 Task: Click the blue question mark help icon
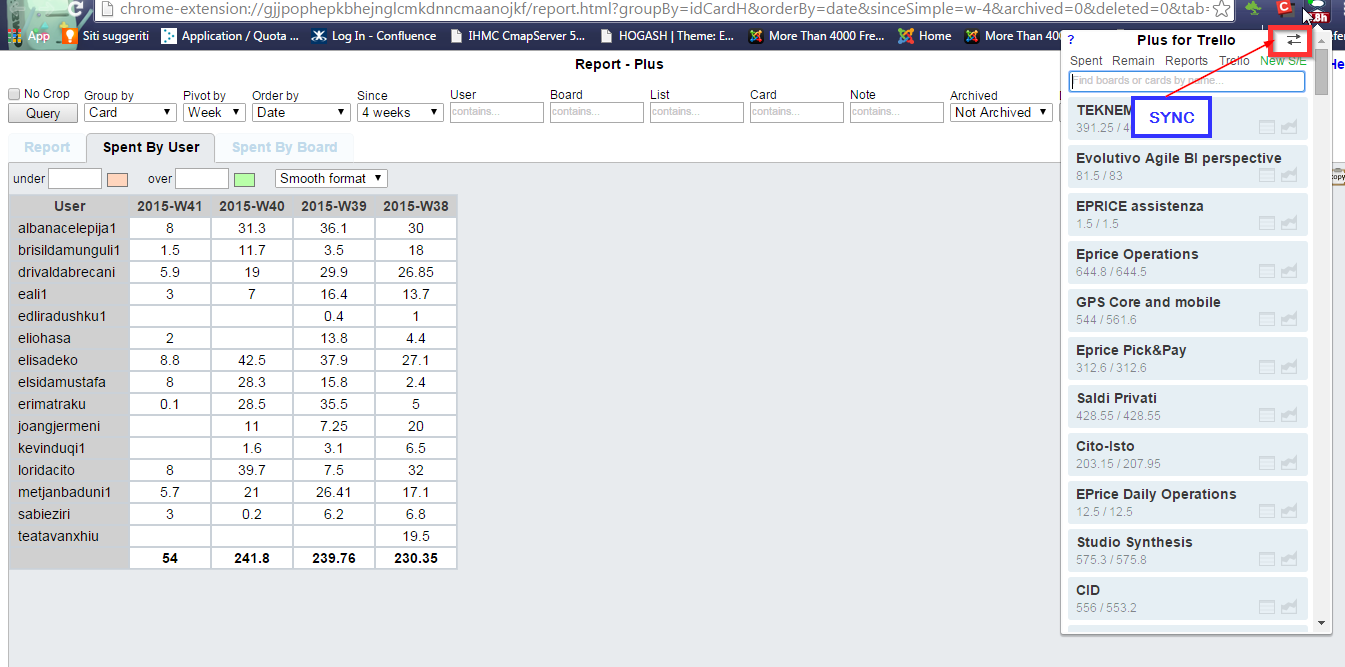[x=1072, y=40]
